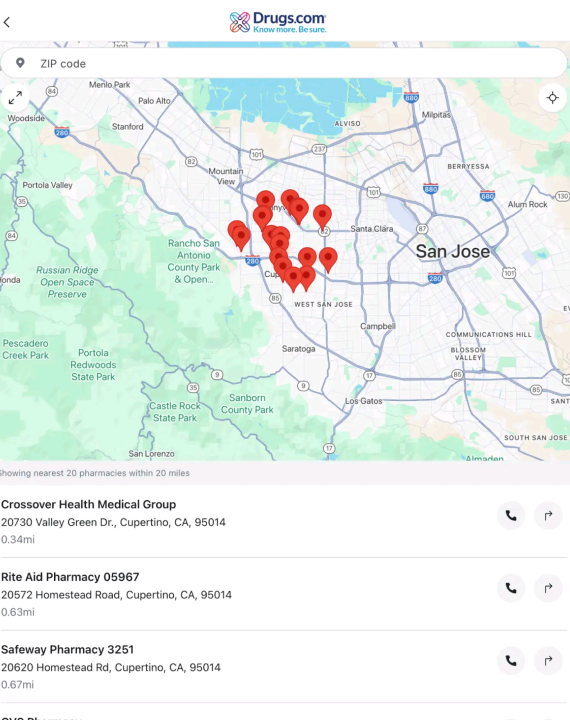Get directions to Rite Aid Pharmacy 05967
Viewport: 570px width, 720px height.
tap(548, 588)
